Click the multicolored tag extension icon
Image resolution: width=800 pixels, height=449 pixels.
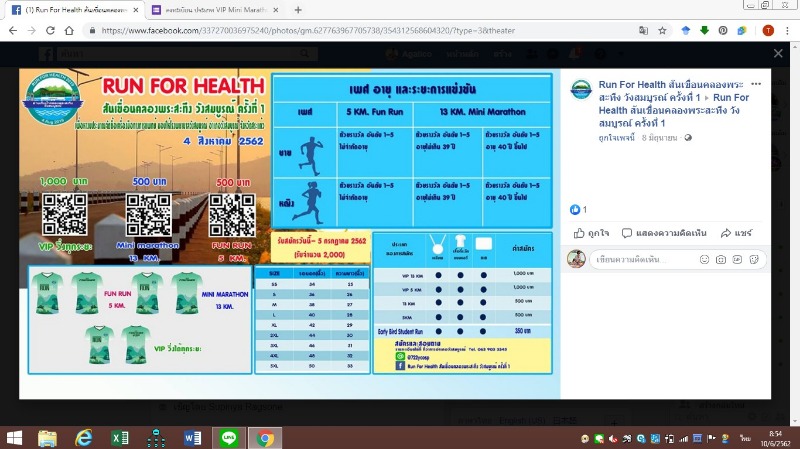point(742,31)
